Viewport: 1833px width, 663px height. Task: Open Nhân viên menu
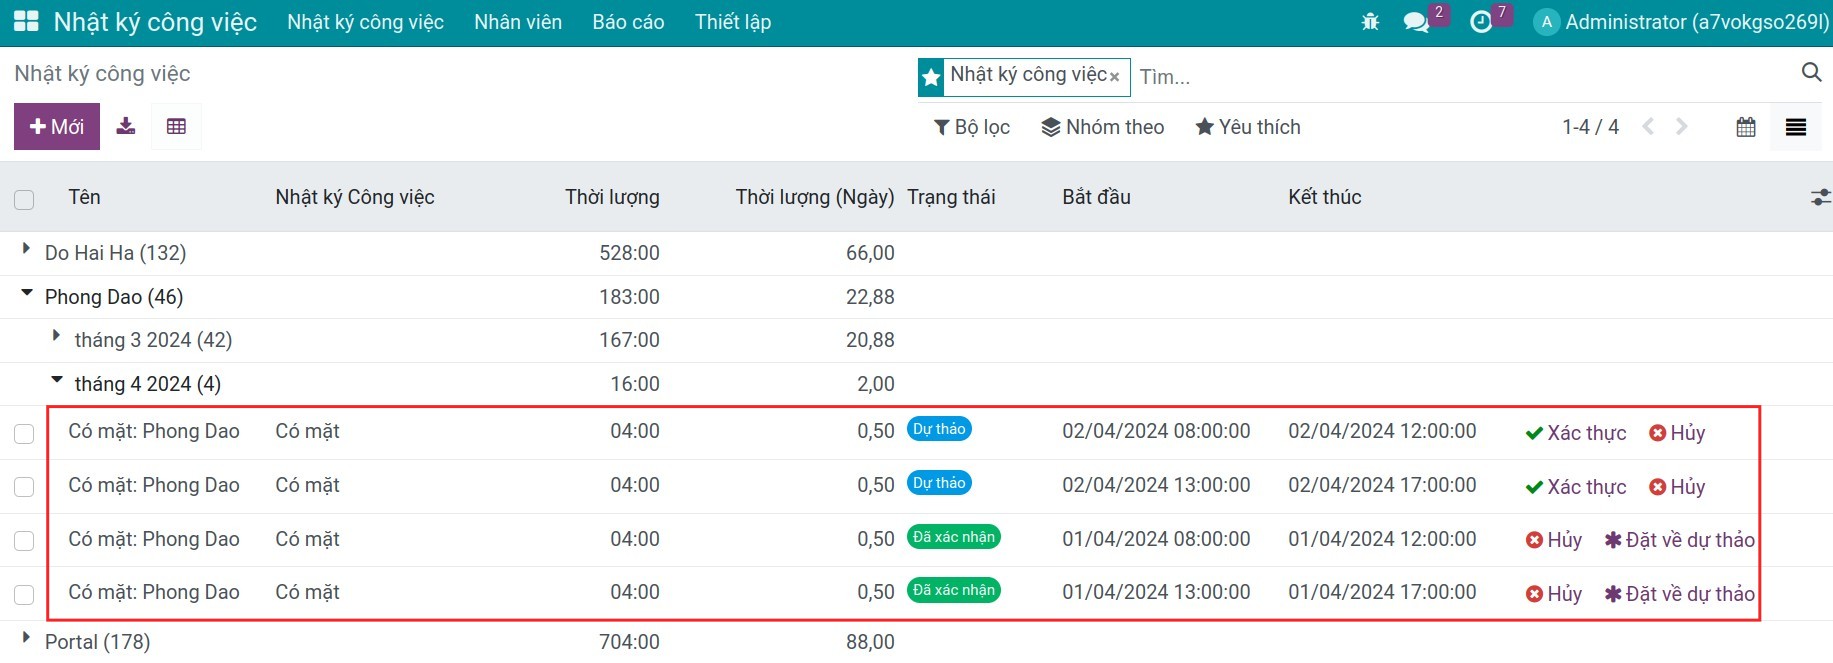518,22
